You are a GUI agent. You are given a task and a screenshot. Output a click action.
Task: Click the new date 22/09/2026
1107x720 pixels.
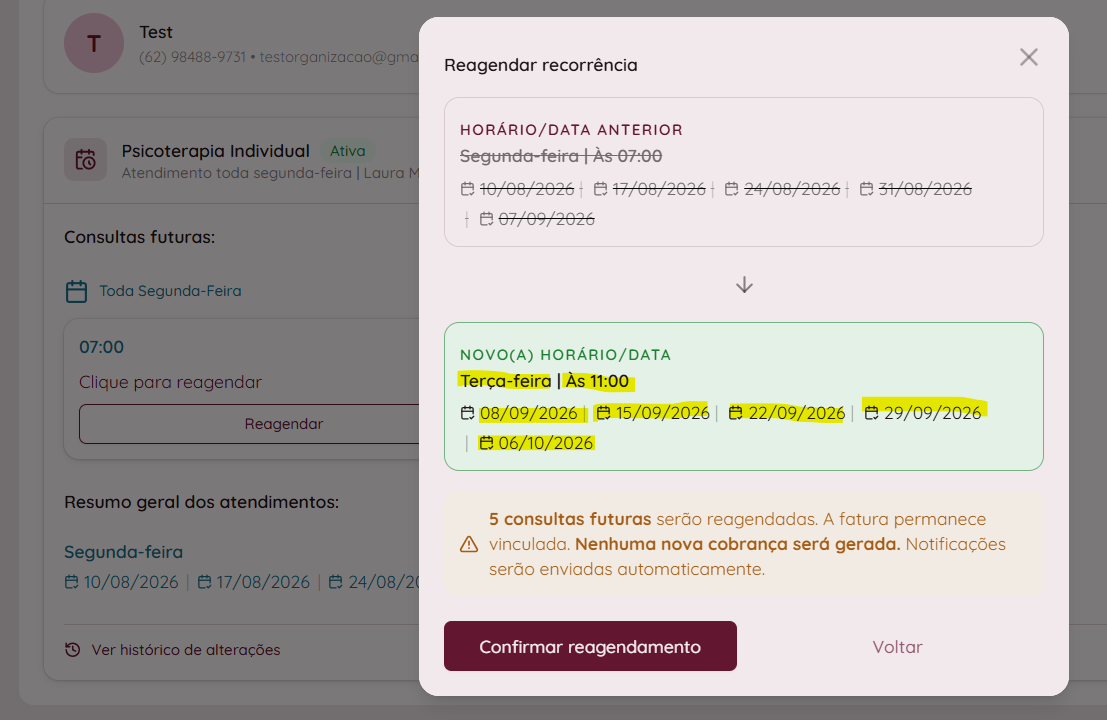point(796,413)
